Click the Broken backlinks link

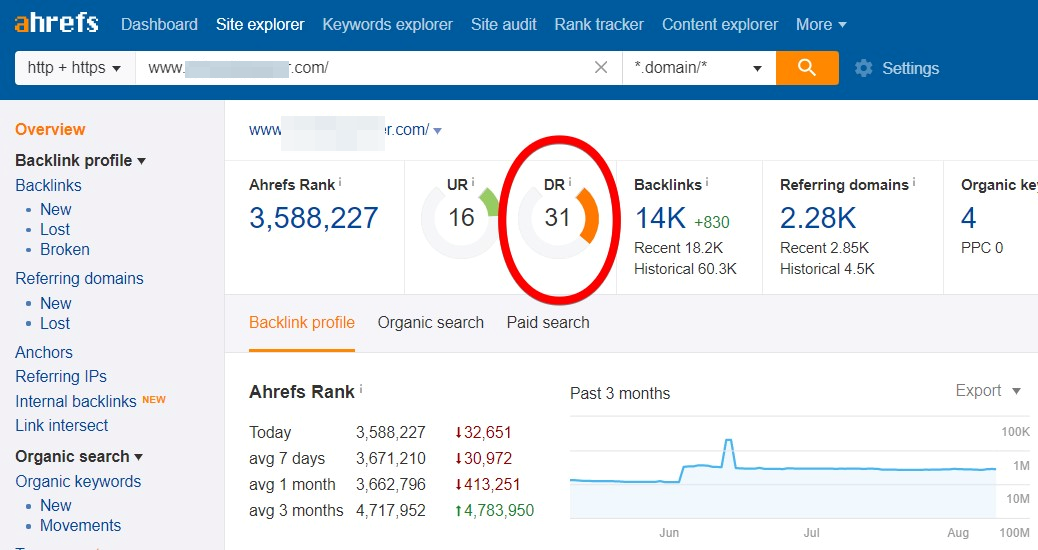click(x=65, y=250)
